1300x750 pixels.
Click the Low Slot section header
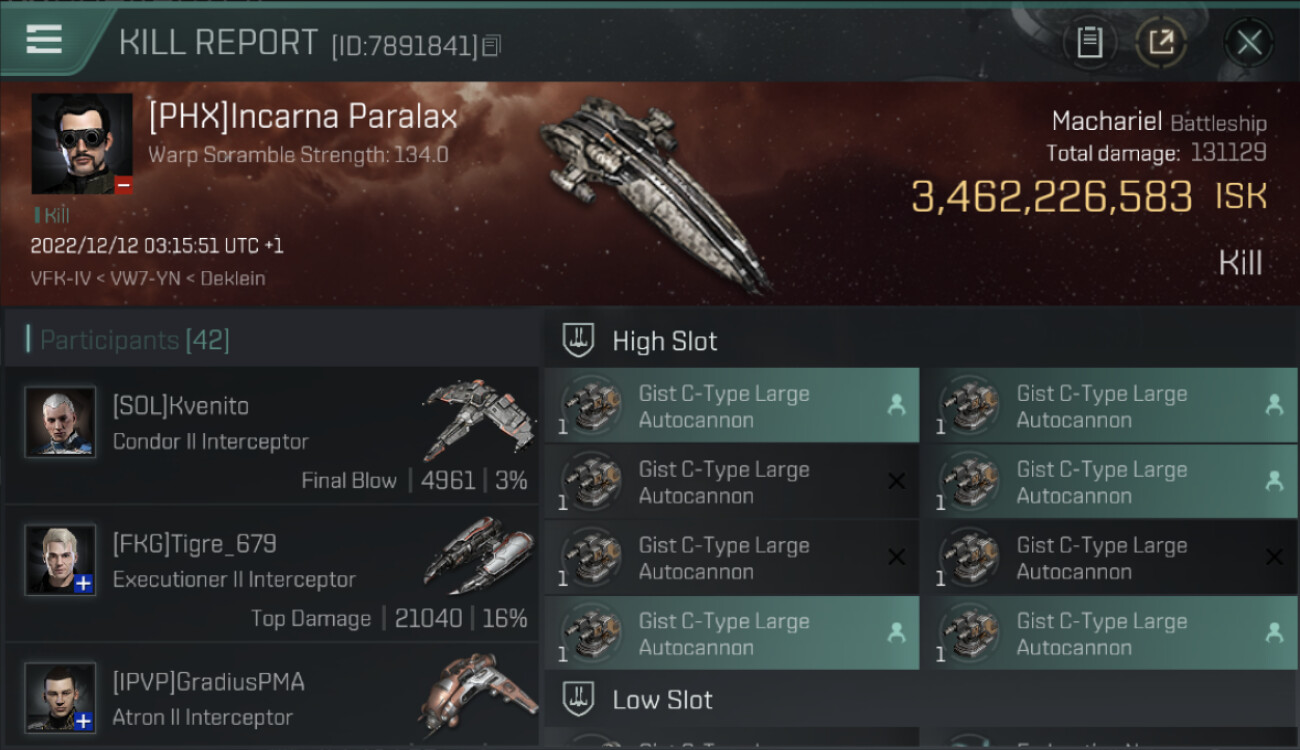(x=662, y=700)
